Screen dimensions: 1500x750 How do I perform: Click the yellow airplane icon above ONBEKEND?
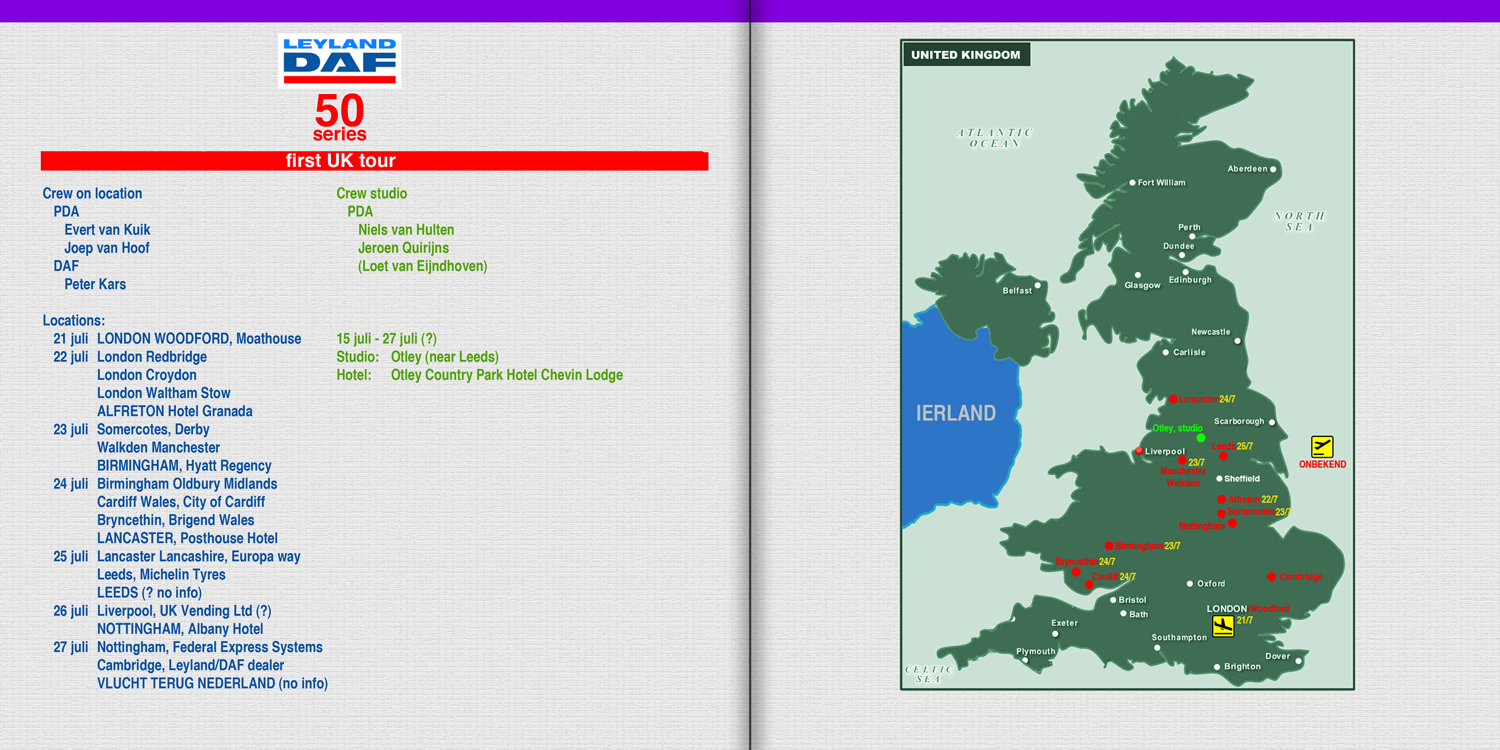(x=1322, y=447)
